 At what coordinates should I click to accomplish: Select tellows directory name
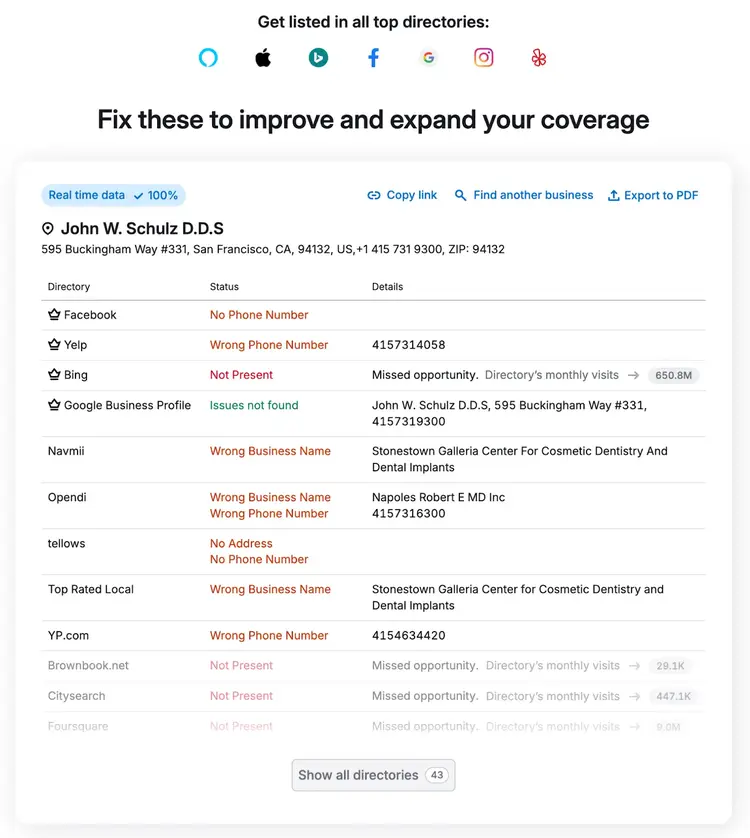coord(66,544)
